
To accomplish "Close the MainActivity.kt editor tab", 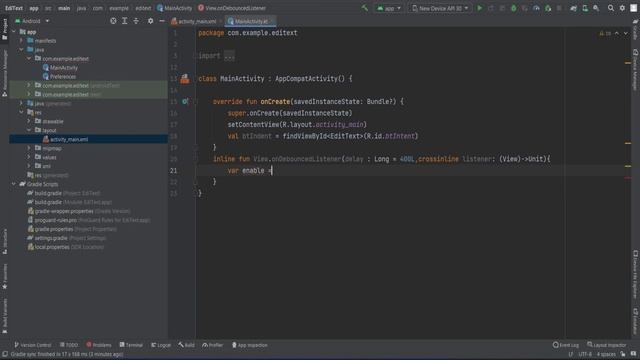I will tap(272, 21).
